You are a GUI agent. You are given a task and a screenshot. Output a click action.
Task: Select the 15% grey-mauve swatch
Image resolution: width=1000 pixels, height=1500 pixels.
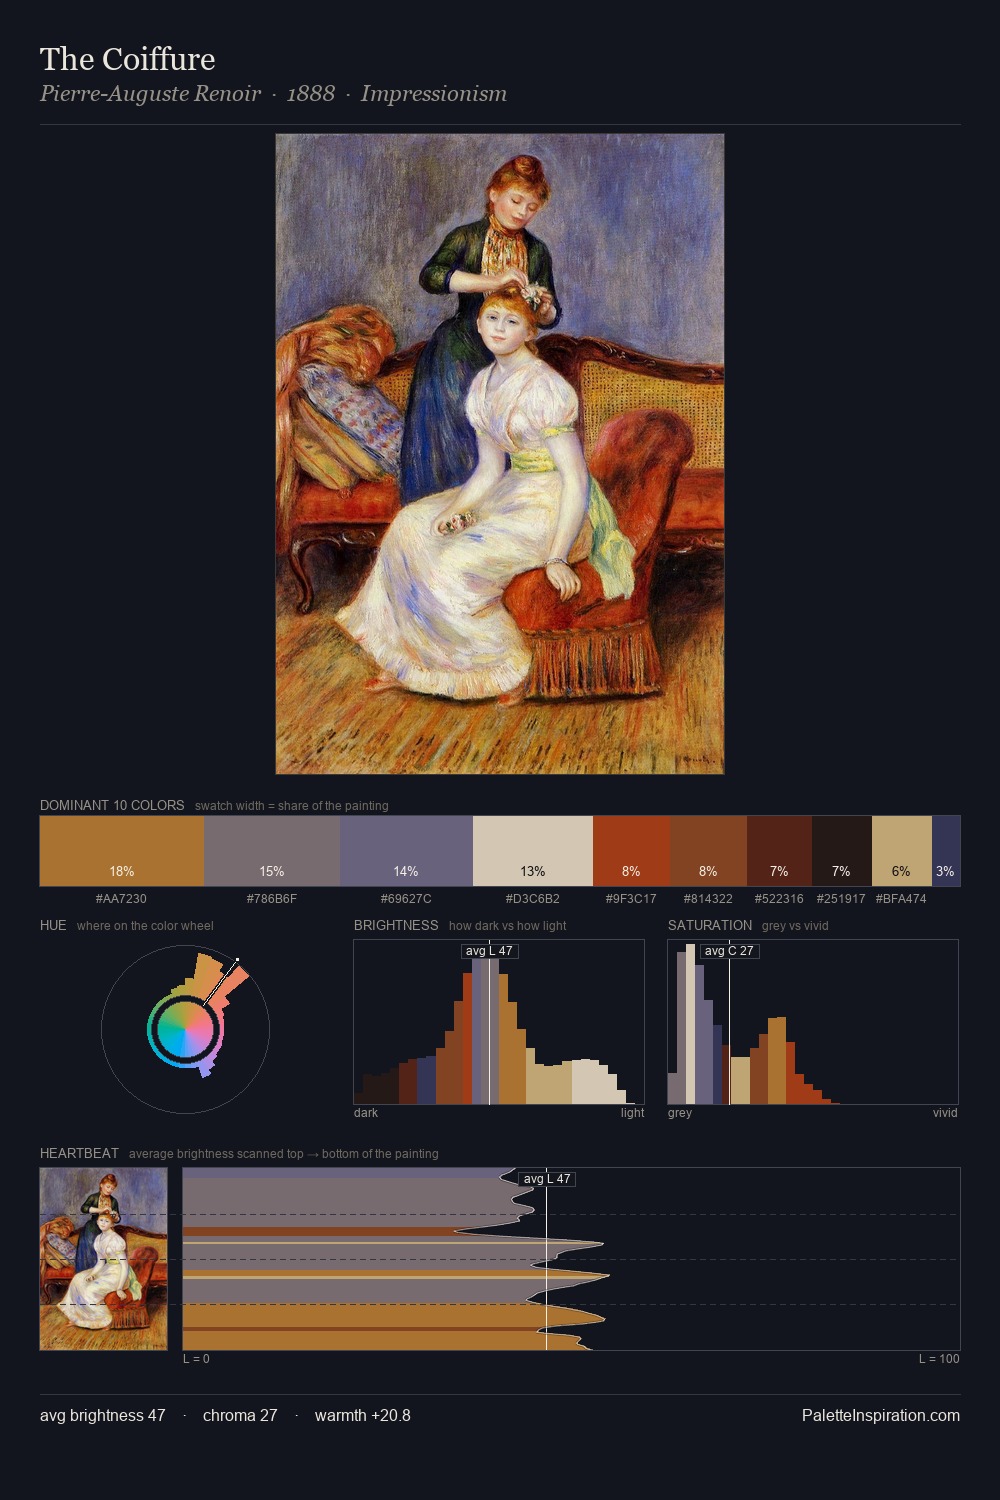pos(272,851)
